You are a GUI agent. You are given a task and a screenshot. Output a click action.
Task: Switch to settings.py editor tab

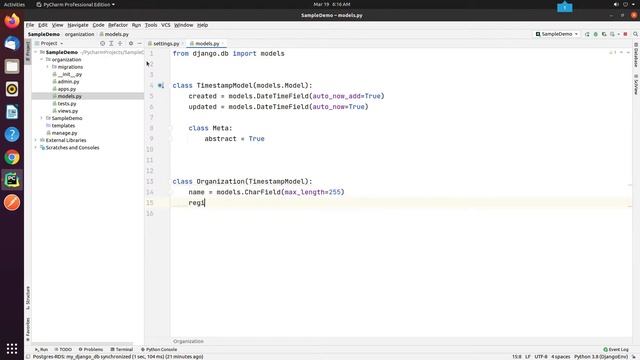[x=166, y=44]
